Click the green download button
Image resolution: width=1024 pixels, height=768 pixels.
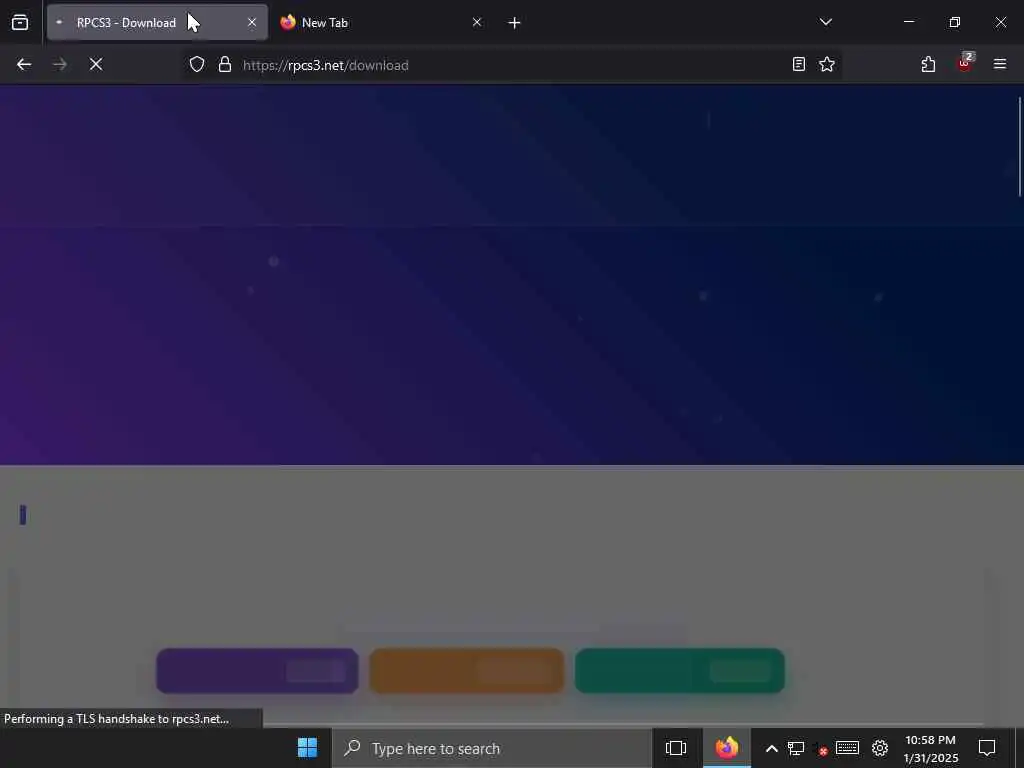coord(680,671)
